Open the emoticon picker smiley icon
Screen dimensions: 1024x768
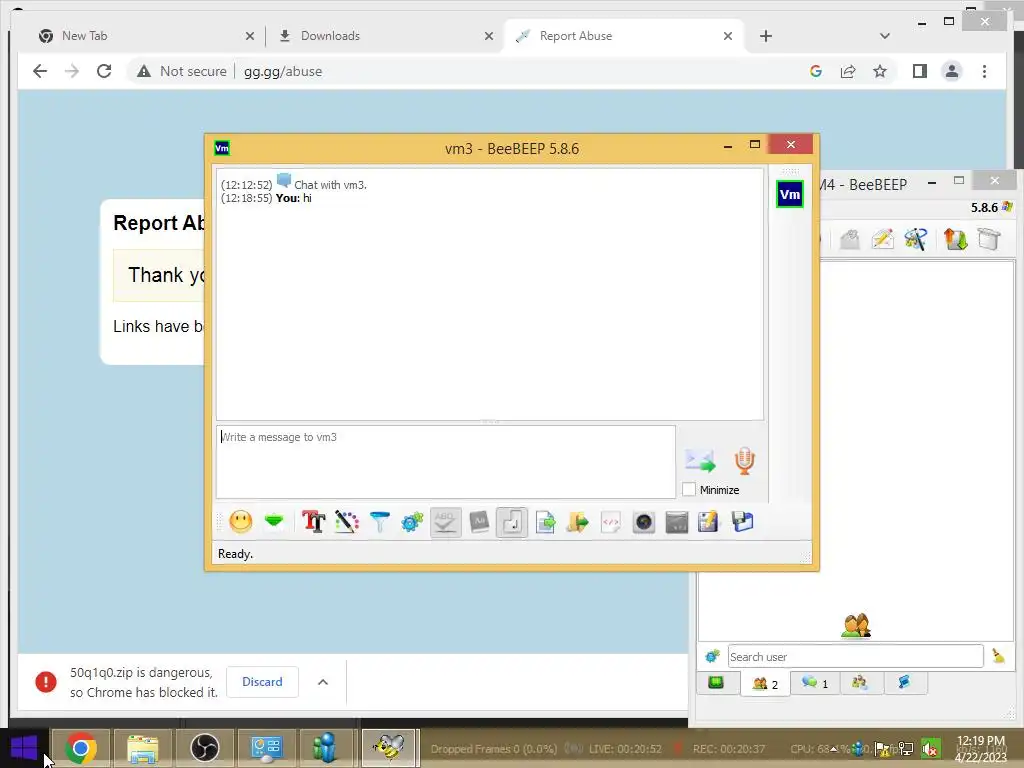(240, 521)
